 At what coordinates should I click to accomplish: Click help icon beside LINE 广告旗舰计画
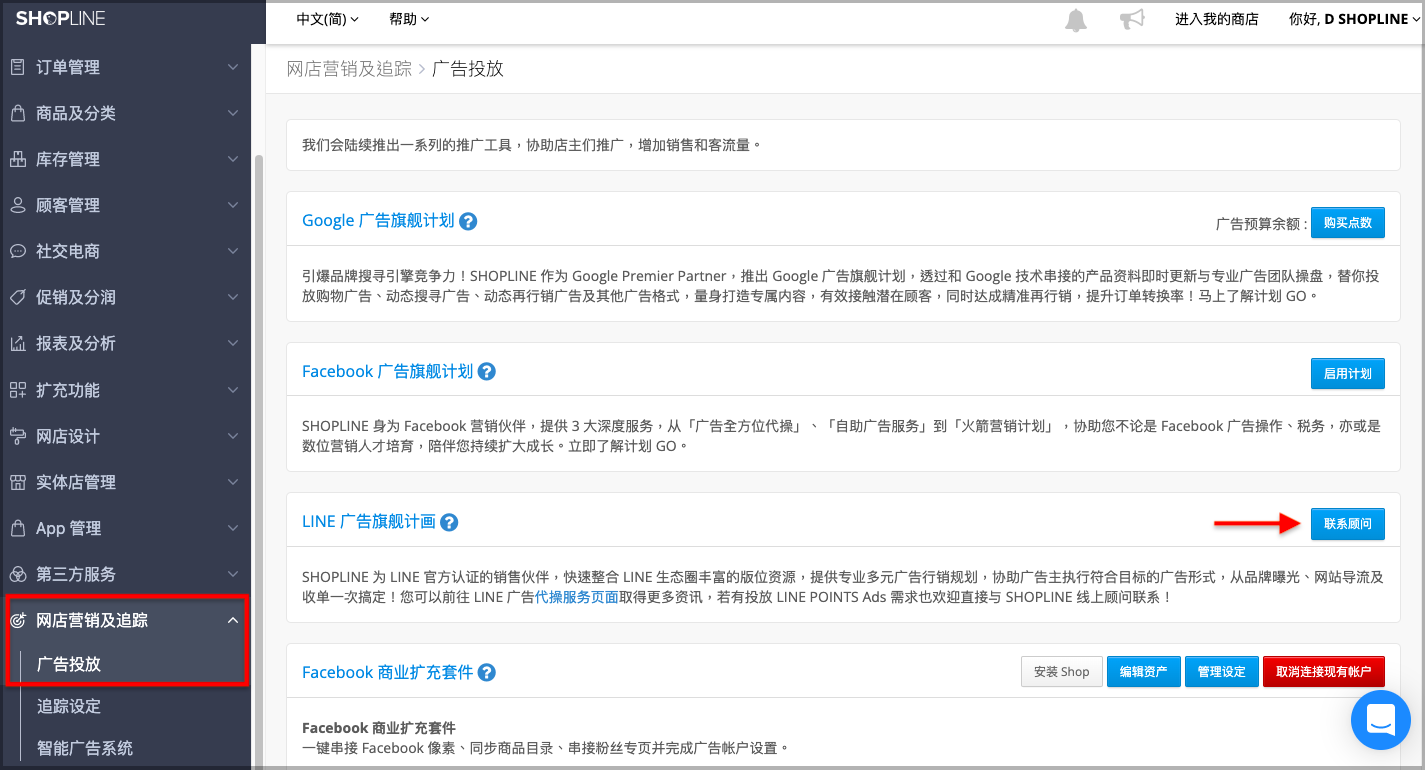(449, 523)
